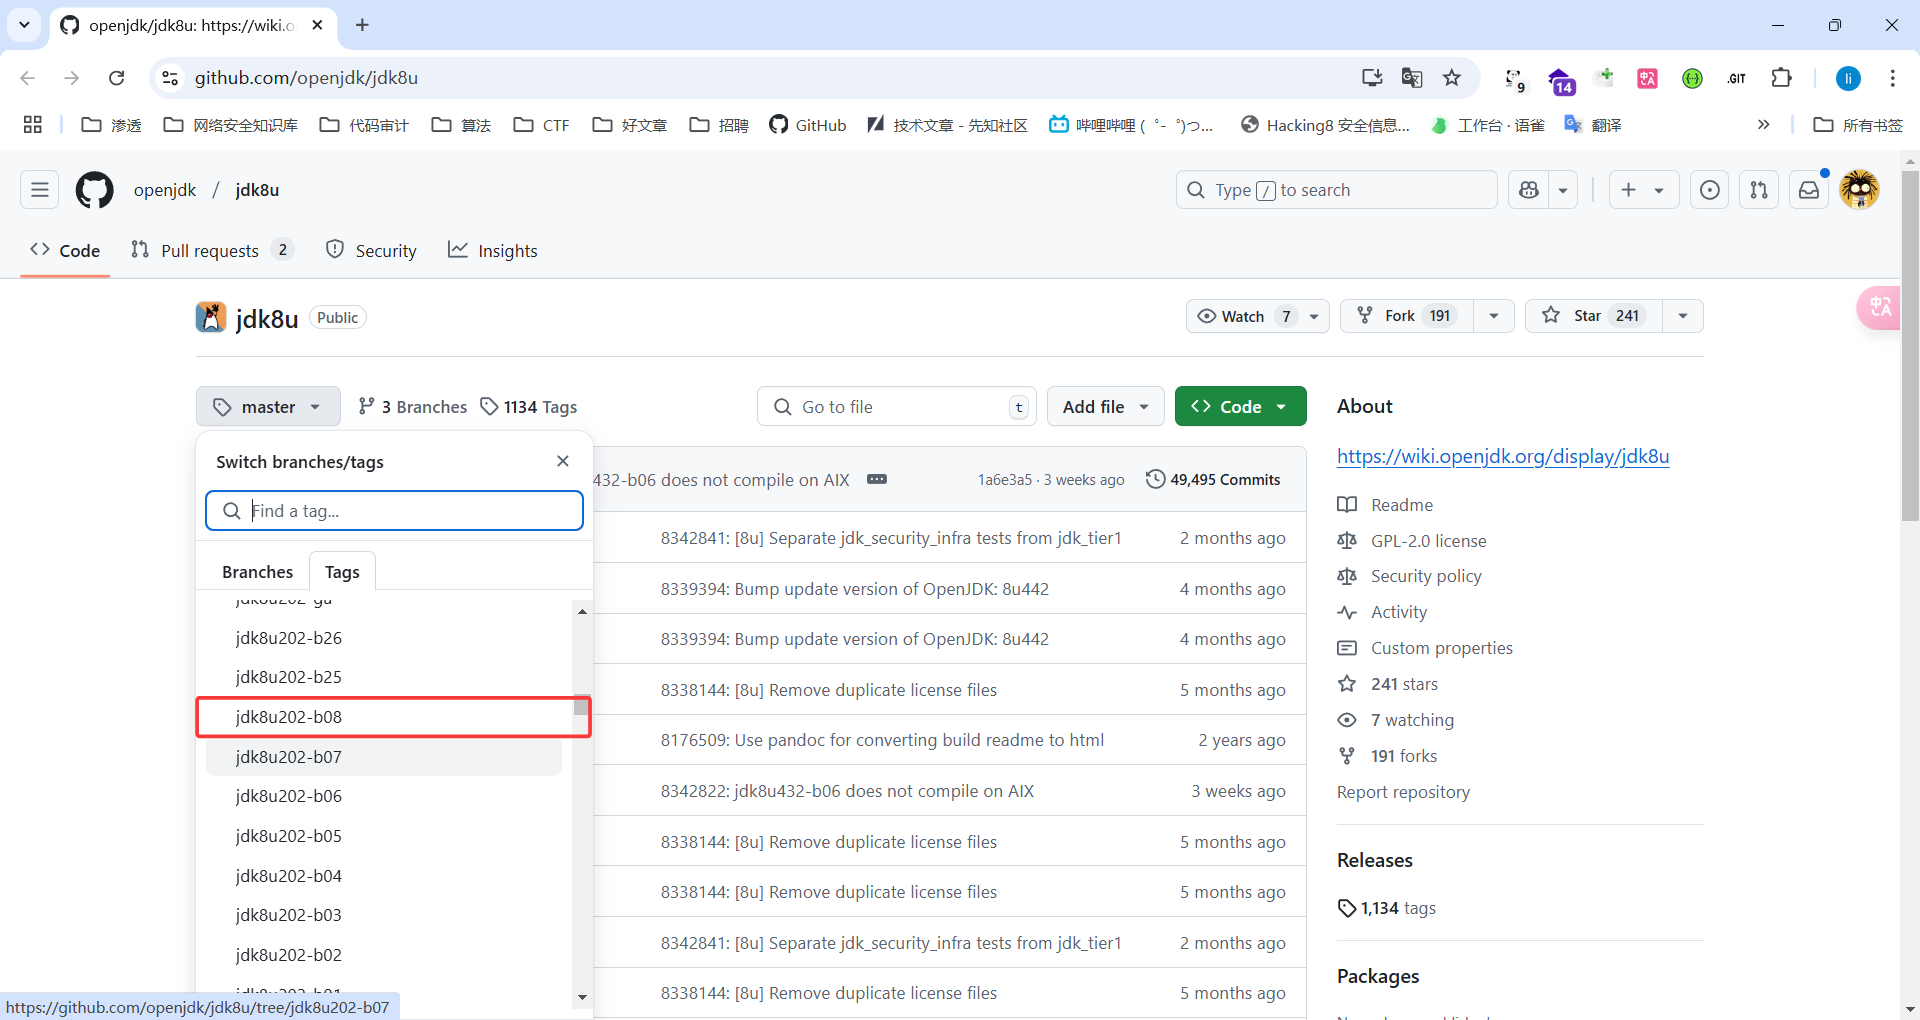
Task: Click the site information icon in the address bar
Action: pyautogui.click(x=170, y=78)
